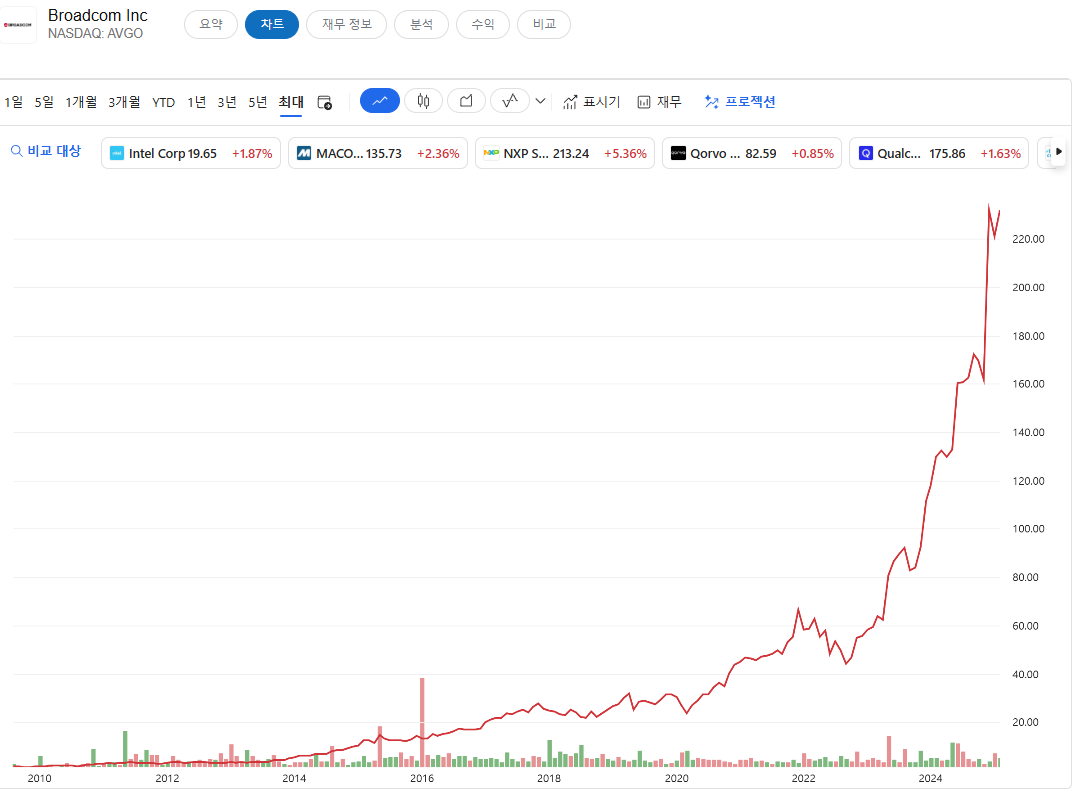Click the NXP logo icon

(491, 153)
